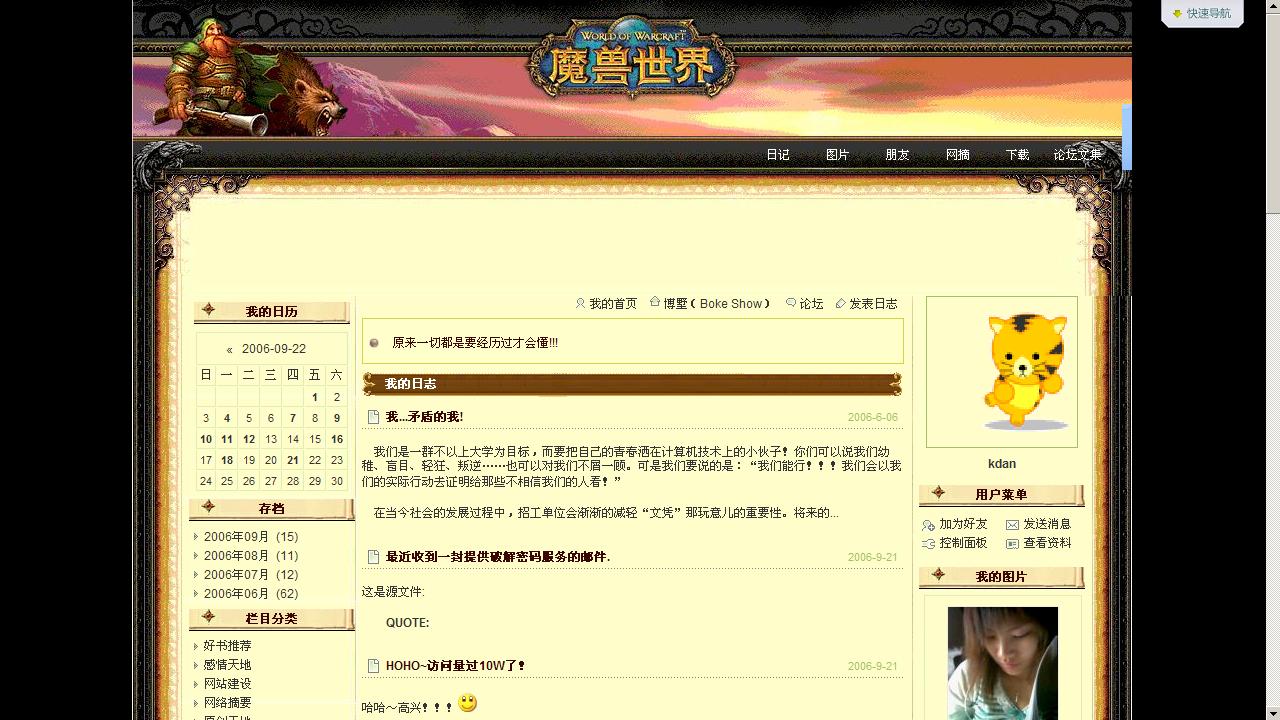The height and width of the screenshot is (720, 1280).
Task: Click the icon beside 控制面板
Action: tap(929, 544)
